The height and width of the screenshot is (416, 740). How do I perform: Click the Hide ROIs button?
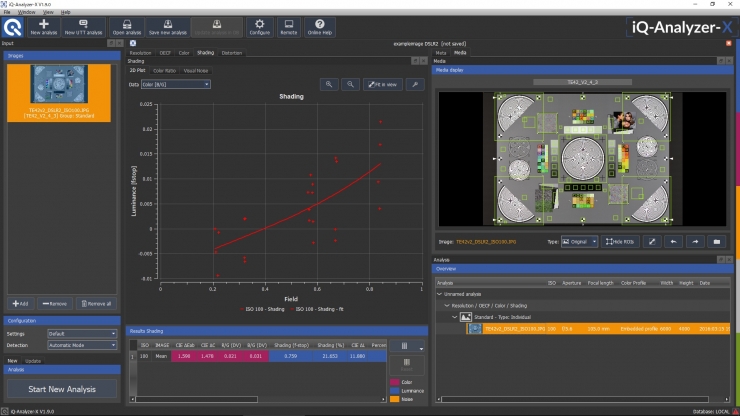620,242
